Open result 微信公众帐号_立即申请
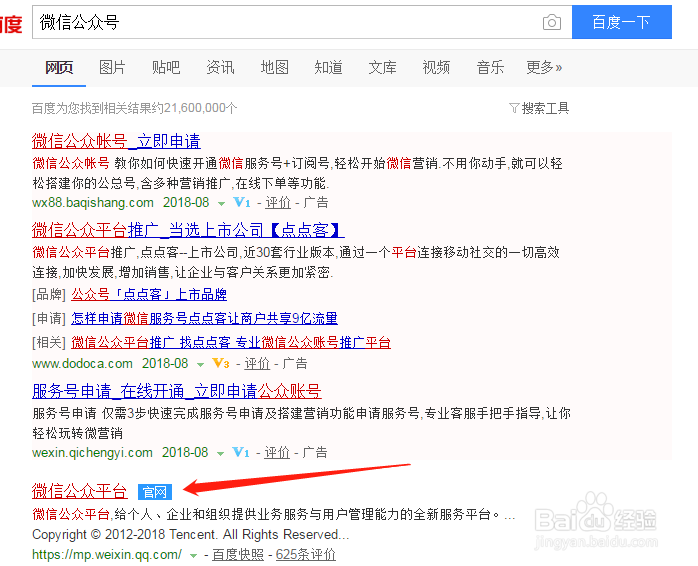Viewport: 698px width, 566px height. 116,141
